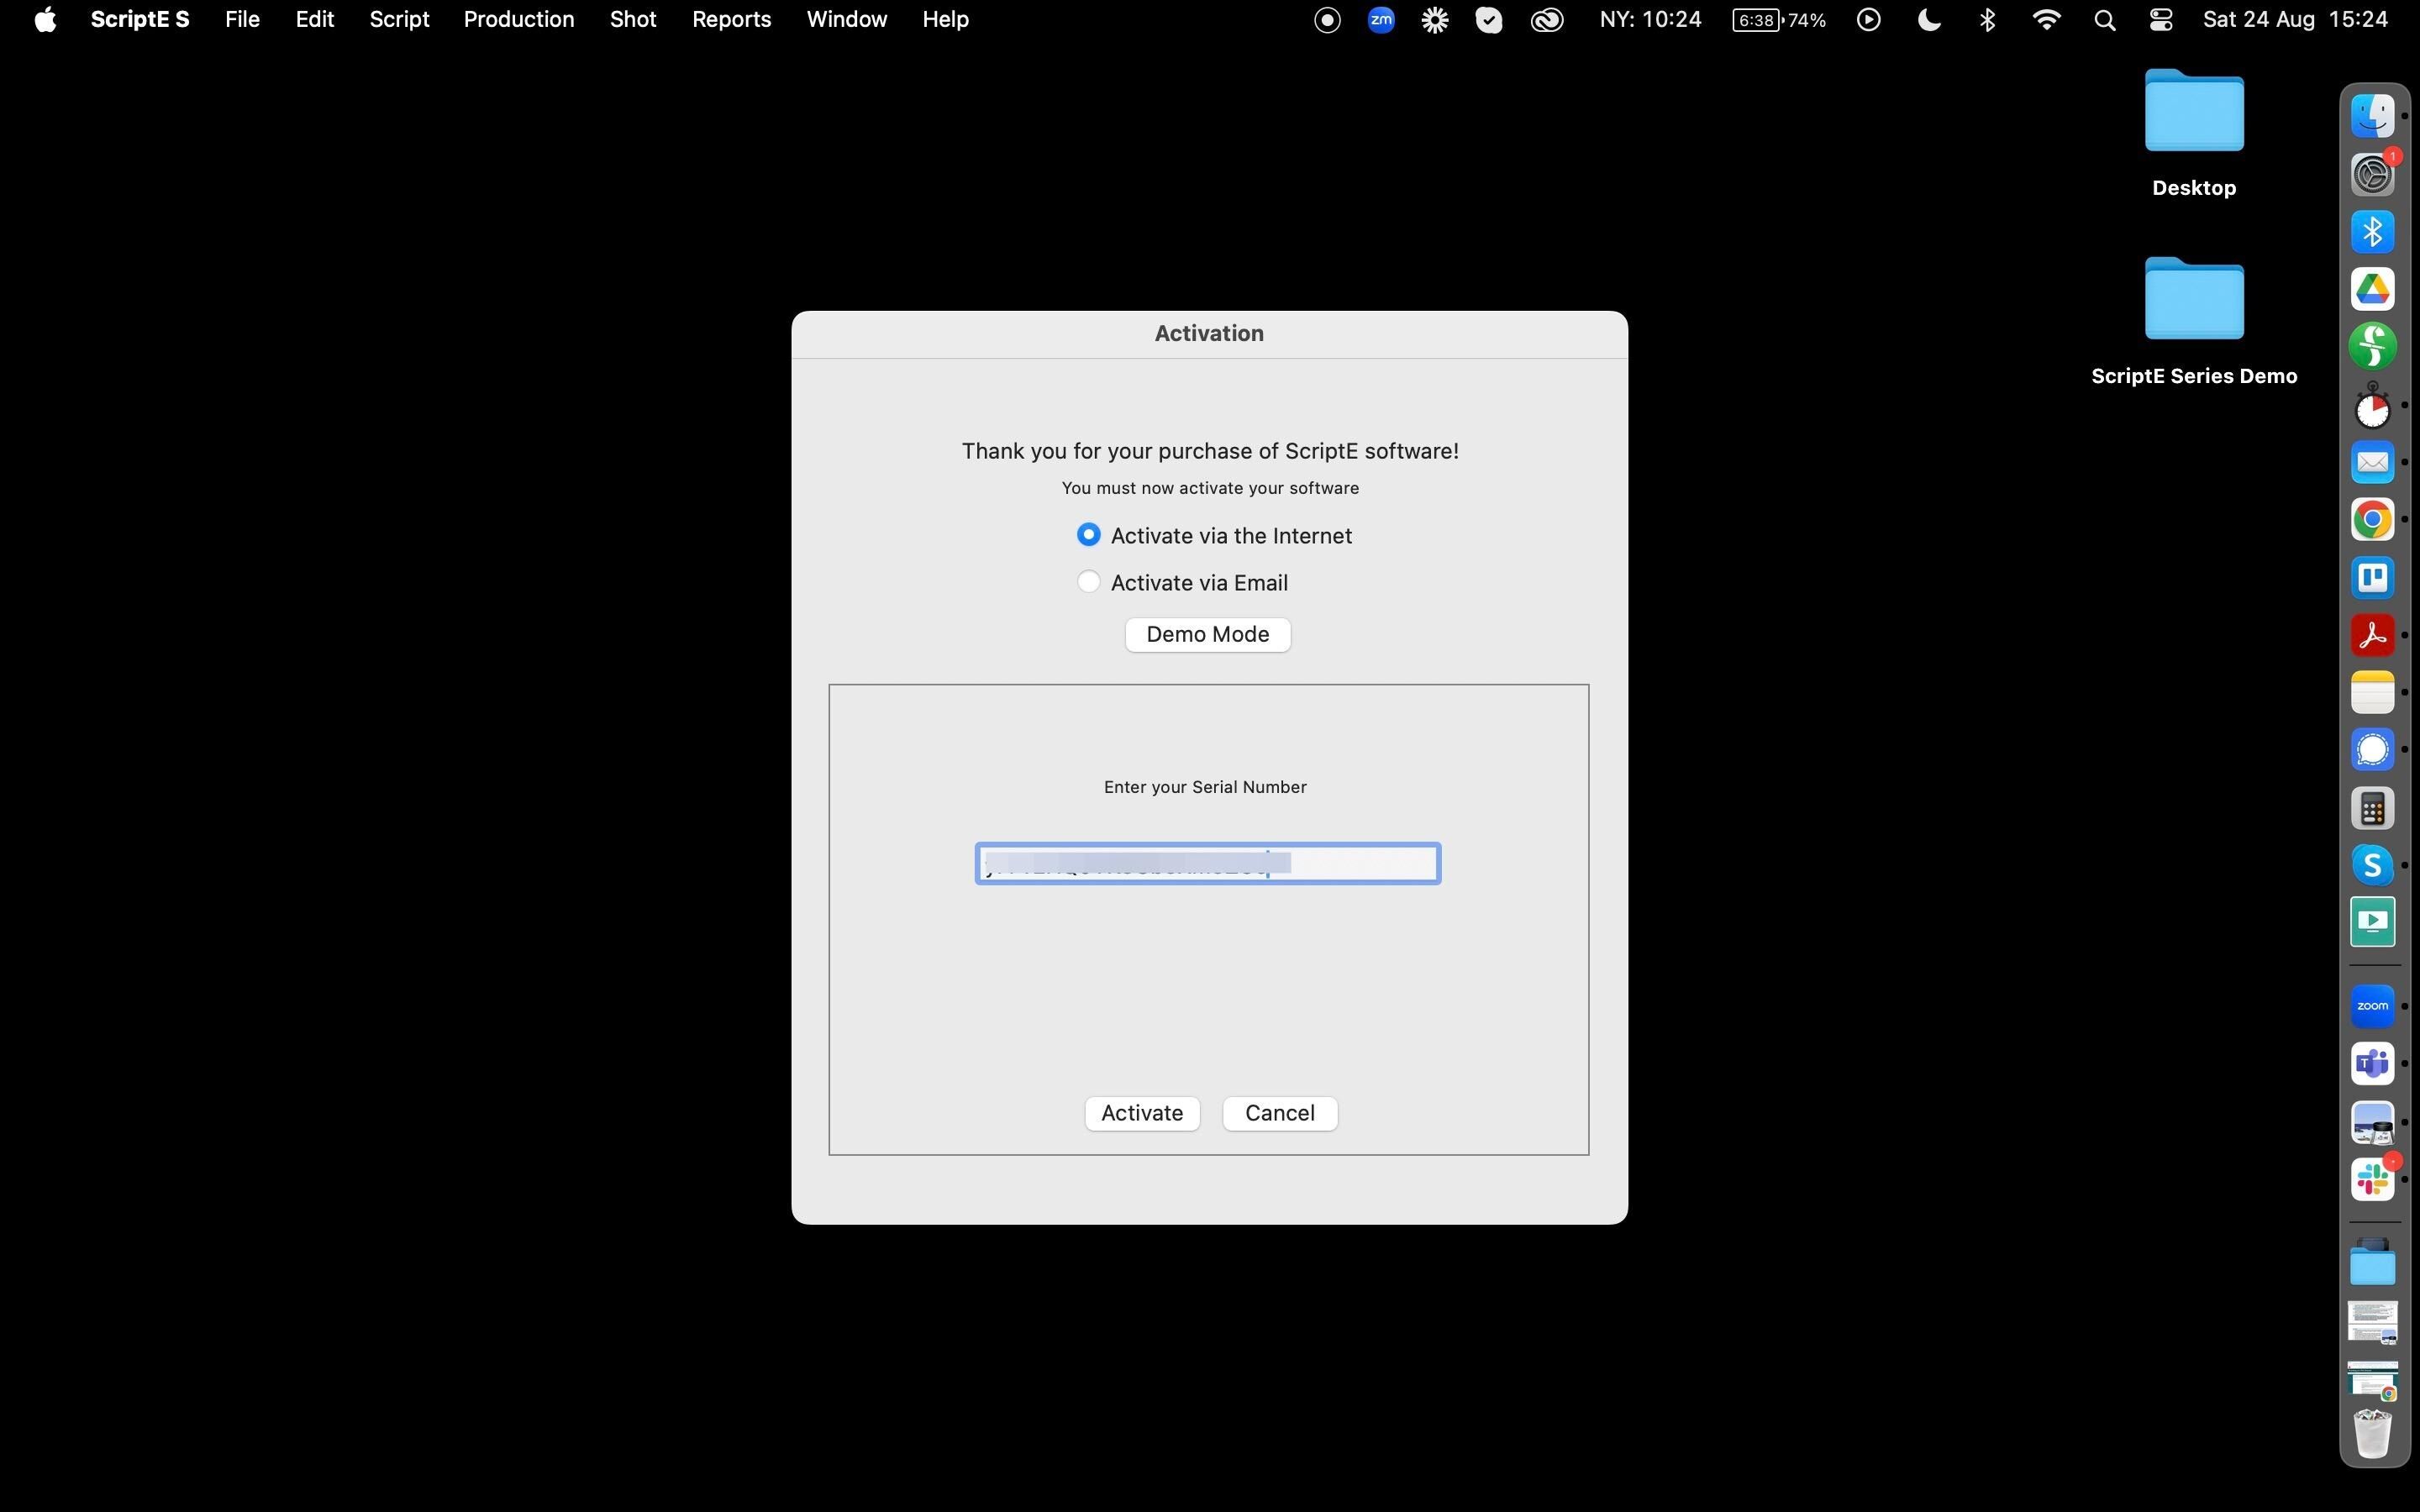This screenshot has width=2420, height=1512.
Task: Open Trello from the Dock
Action: coord(2372,577)
